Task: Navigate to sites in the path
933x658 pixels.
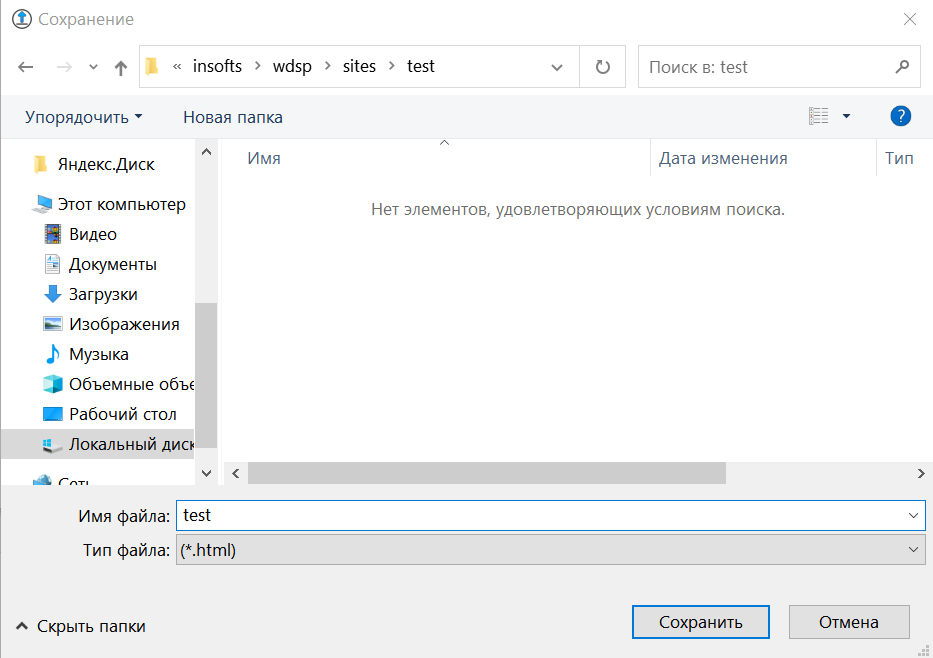Action: (x=359, y=66)
